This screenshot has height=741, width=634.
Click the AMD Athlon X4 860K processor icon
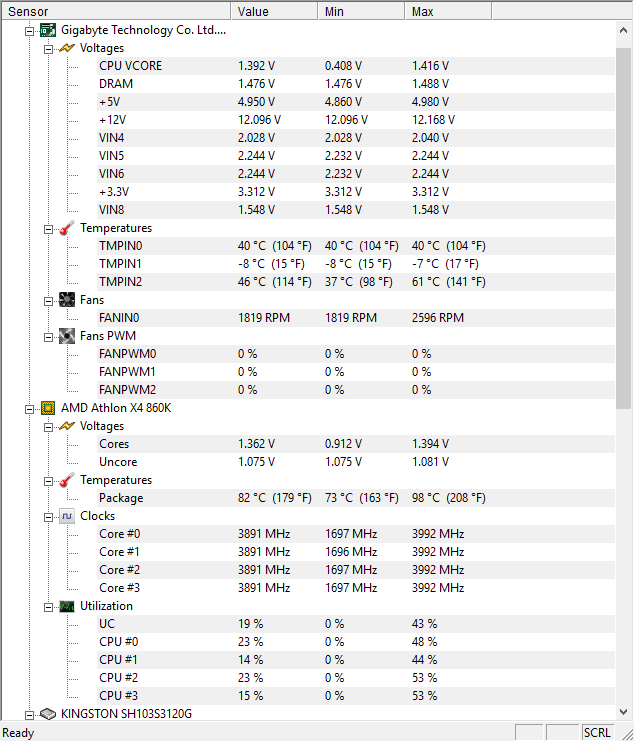tap(48, 408)
